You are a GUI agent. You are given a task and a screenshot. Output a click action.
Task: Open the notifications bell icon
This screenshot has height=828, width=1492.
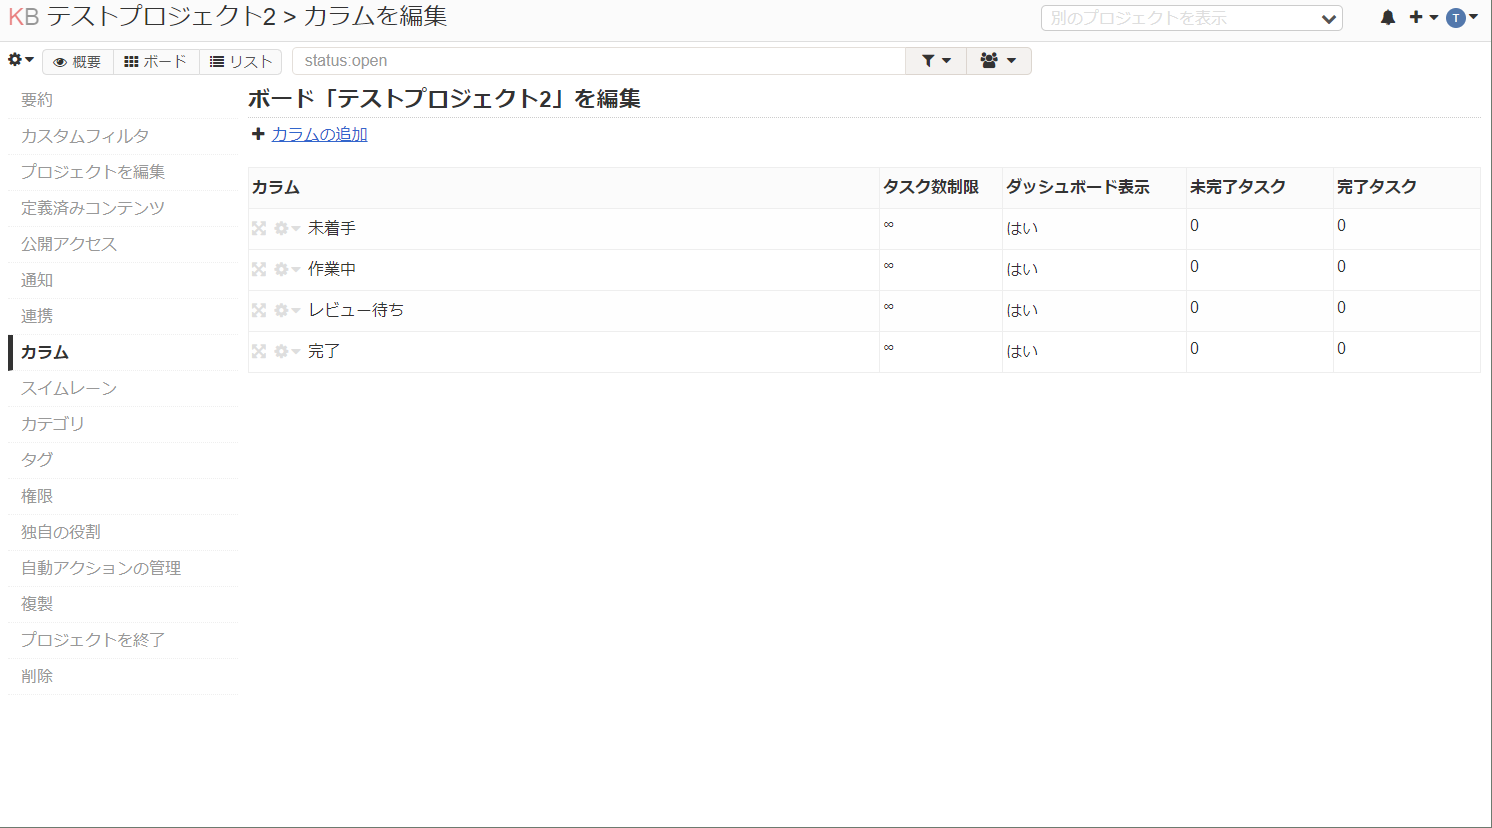[x=1387, y=17]
